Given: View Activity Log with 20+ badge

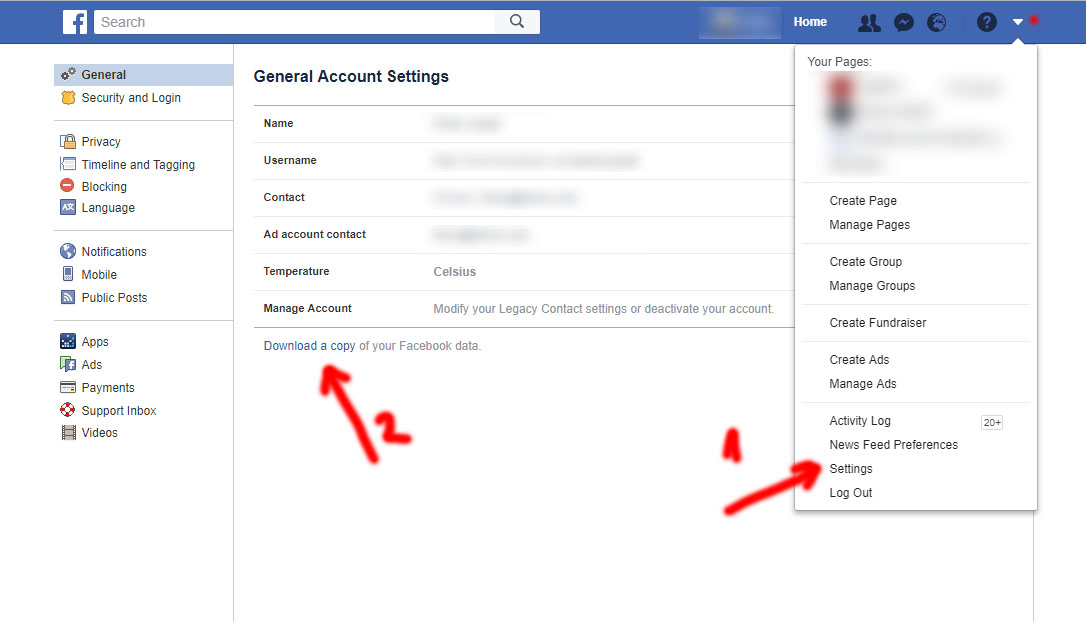Looking at the screenshot, I should [x=860, y=420].
